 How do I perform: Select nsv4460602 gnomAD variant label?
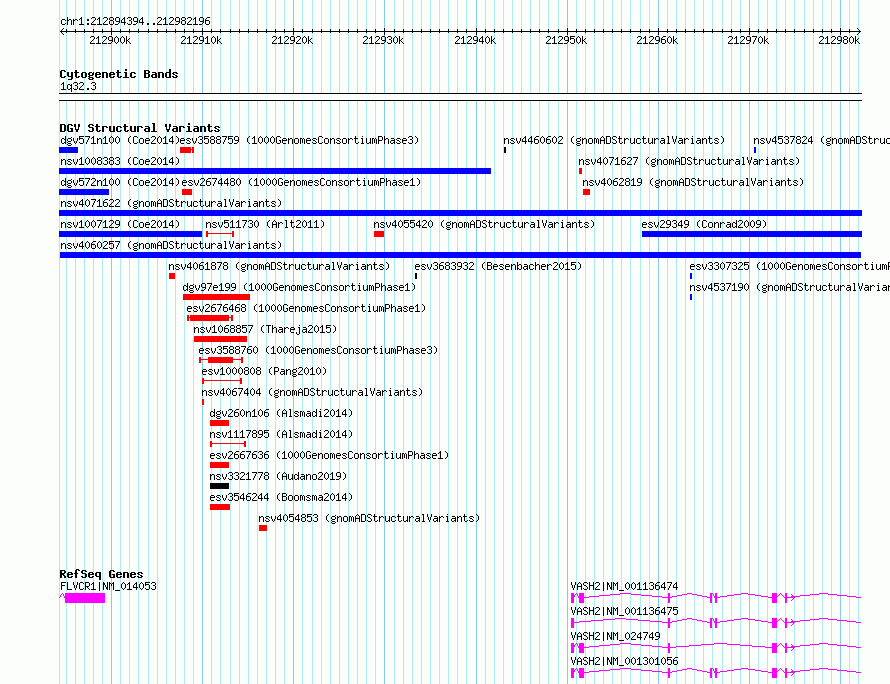pos(614,140)
